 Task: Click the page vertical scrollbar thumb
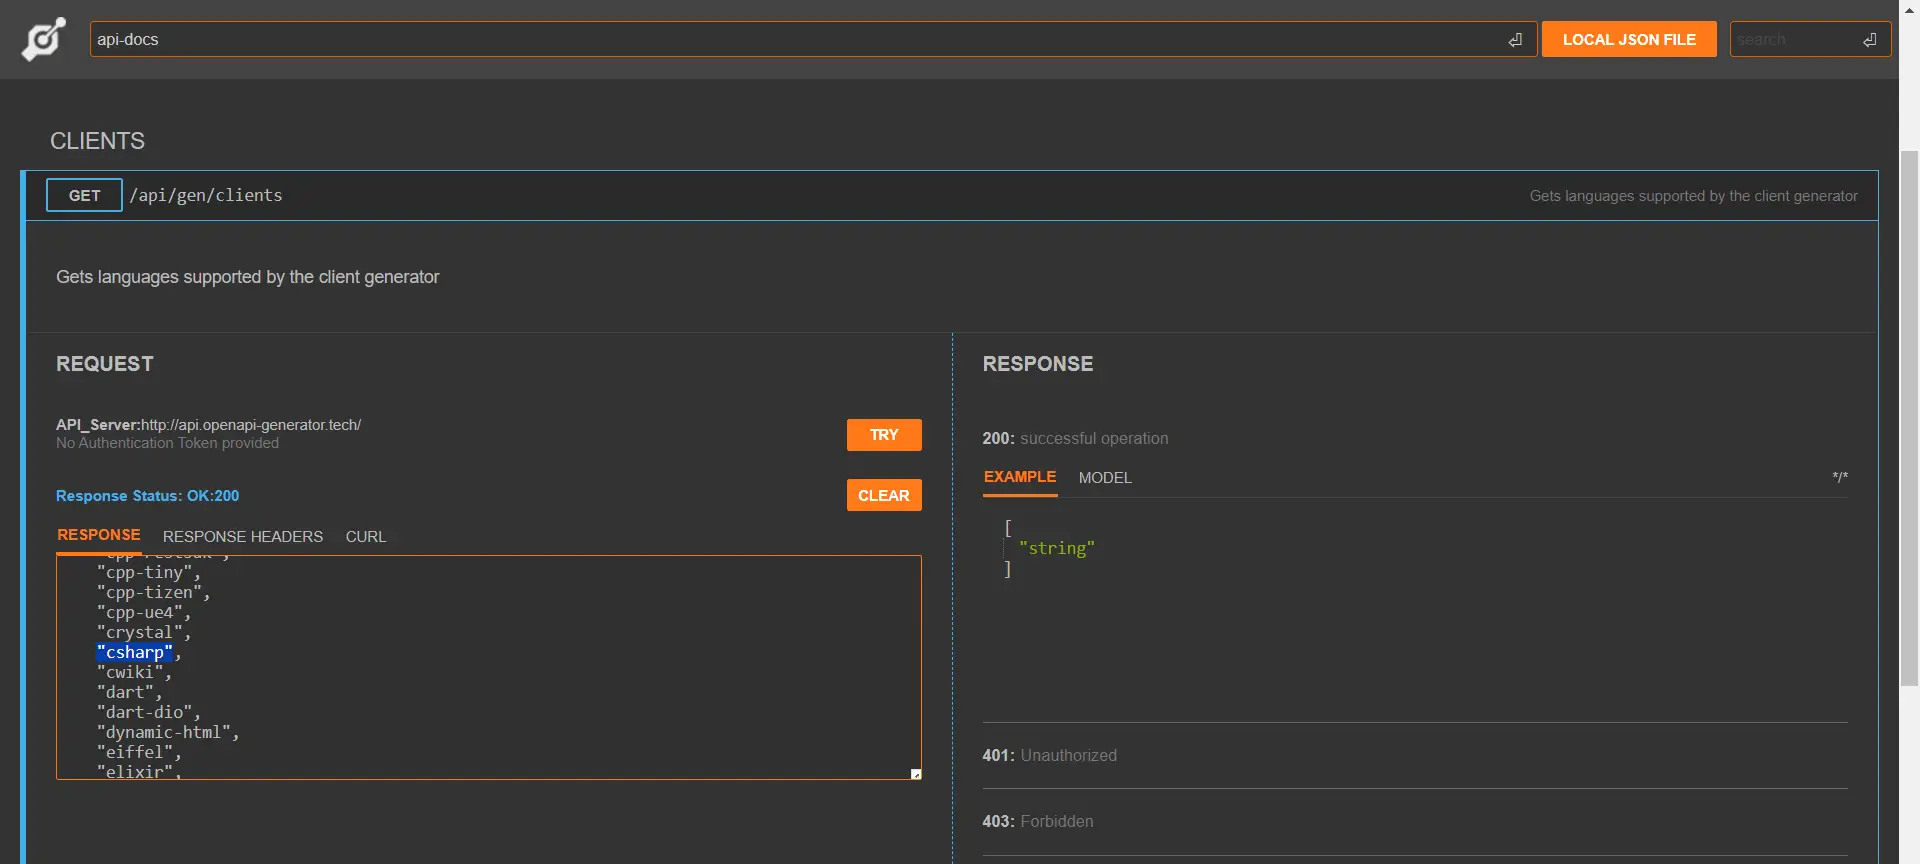click(x=1909, y=418)
